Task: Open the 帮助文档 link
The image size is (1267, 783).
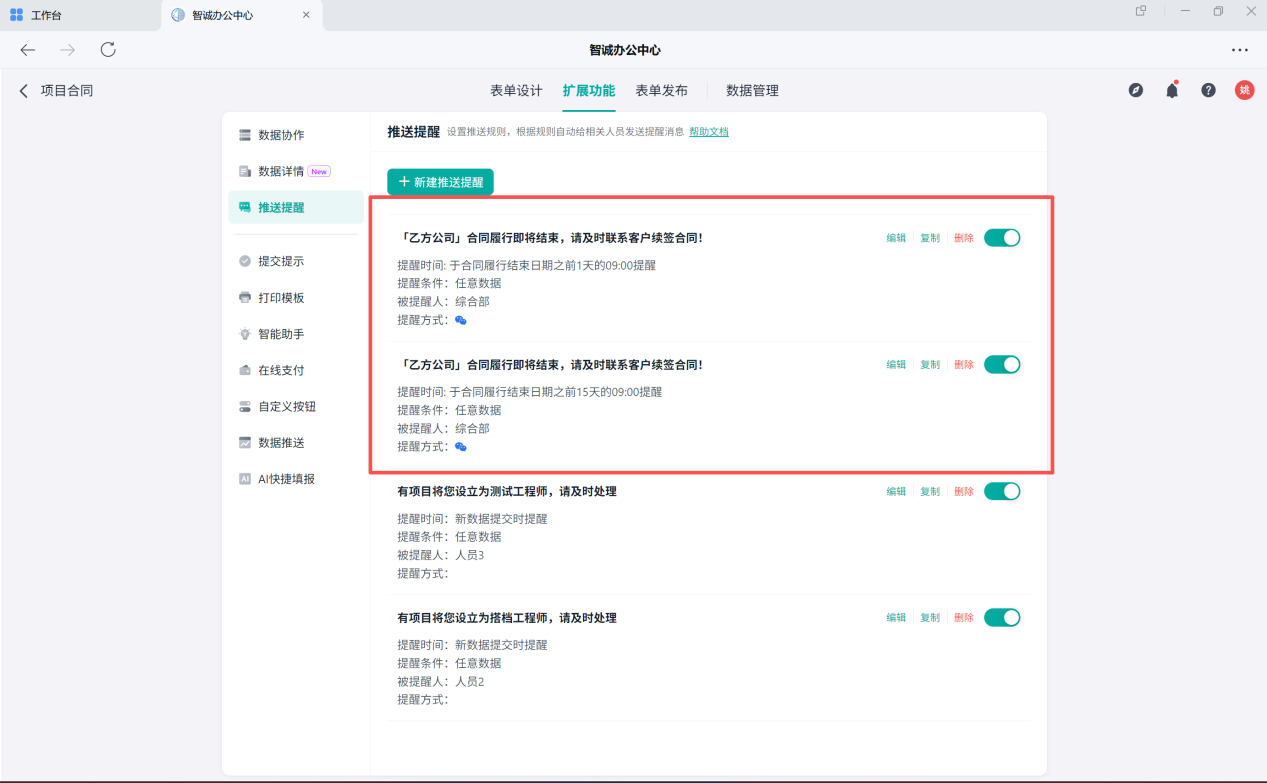Action: coord(709,132)
